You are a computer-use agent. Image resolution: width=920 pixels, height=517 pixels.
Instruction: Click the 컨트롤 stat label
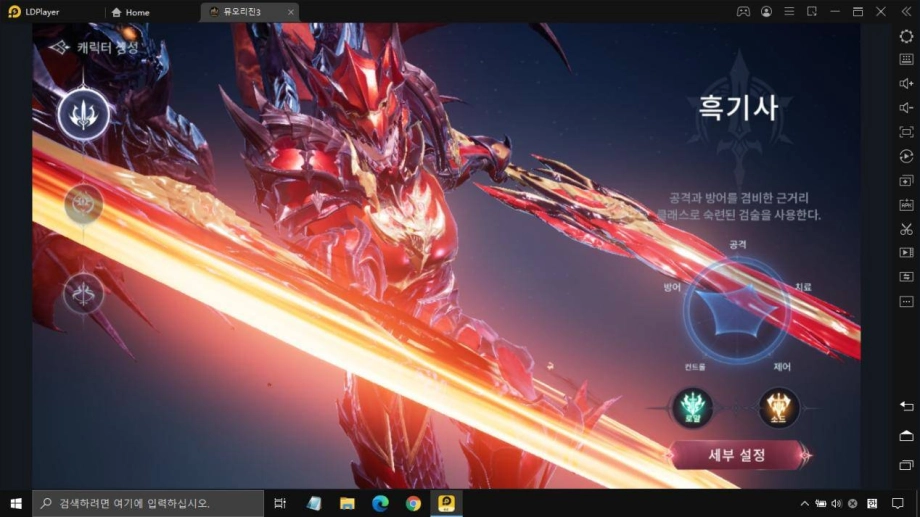(695, 367)
